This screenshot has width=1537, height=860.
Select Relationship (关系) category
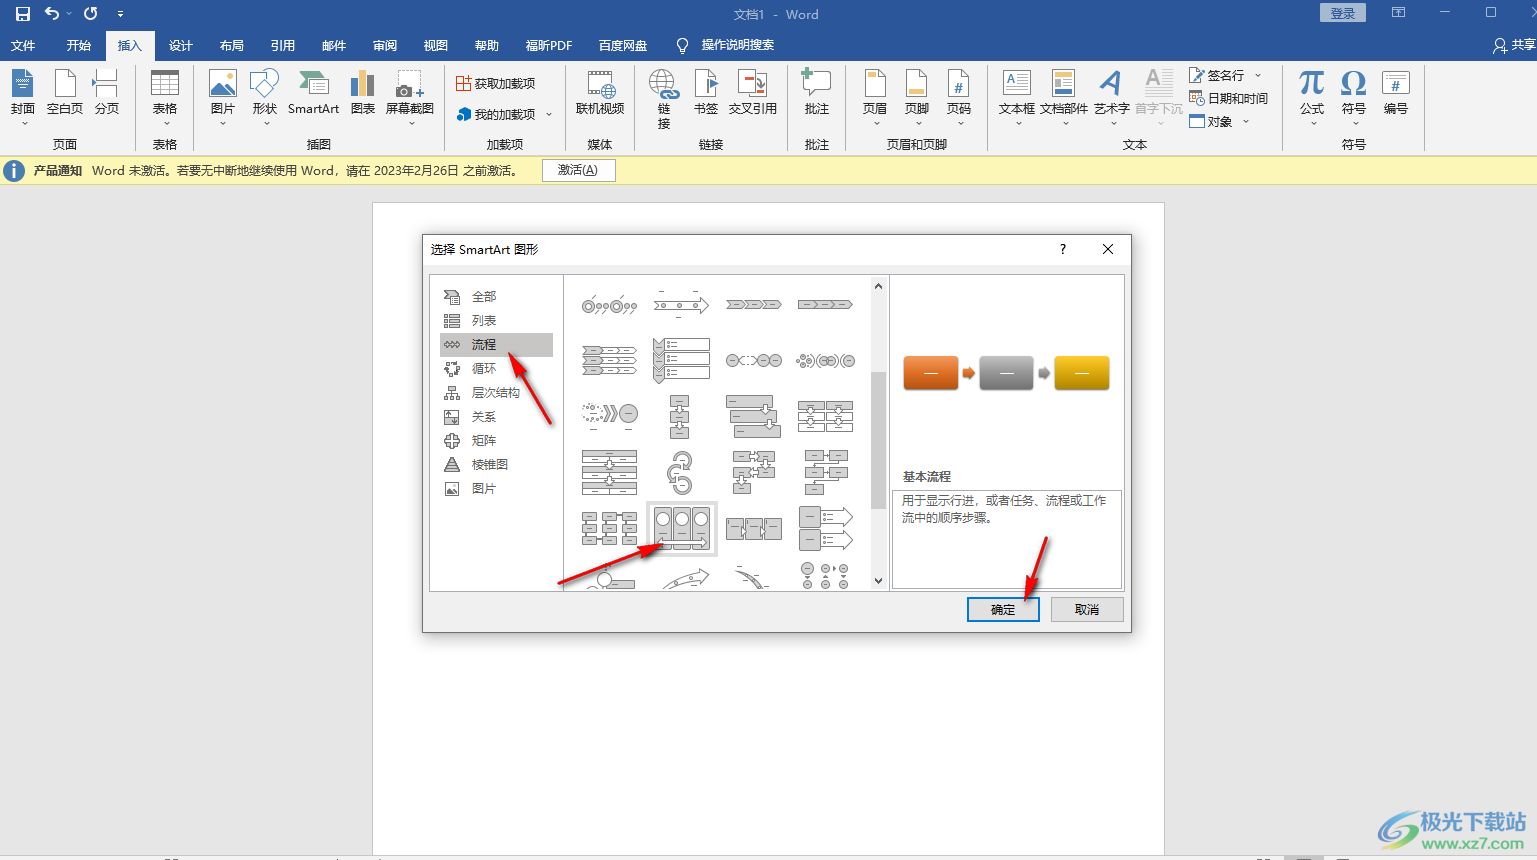(x=496, y=417)
